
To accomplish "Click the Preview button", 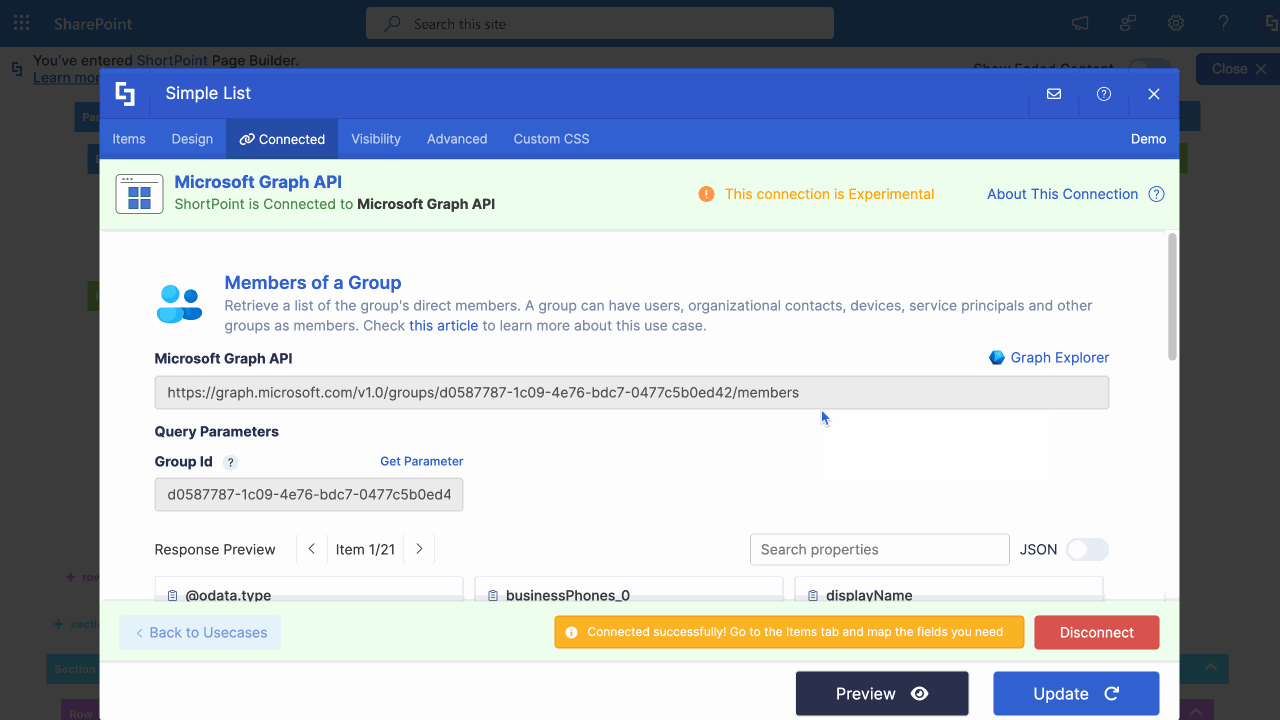I will [882, 694].
